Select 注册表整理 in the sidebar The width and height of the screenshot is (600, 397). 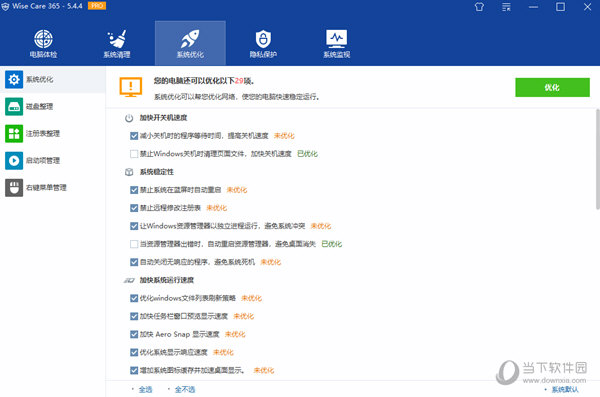43,134
